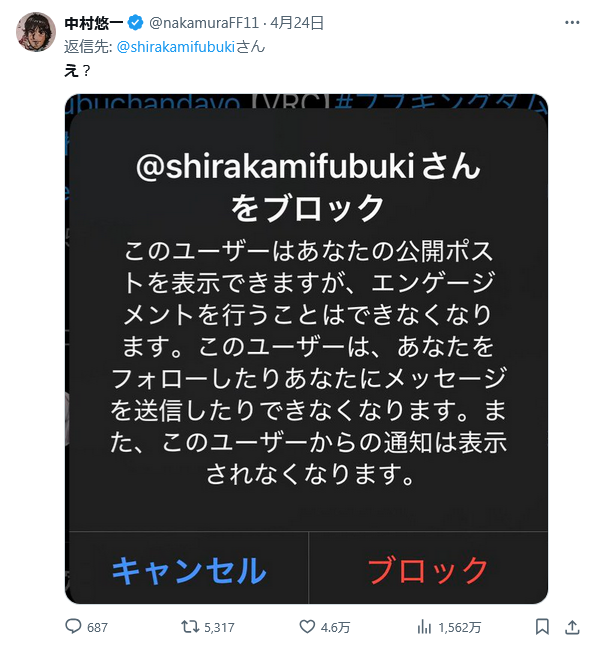
Task: Open 中村悠一's profile avatar
Action: (36, 32)
